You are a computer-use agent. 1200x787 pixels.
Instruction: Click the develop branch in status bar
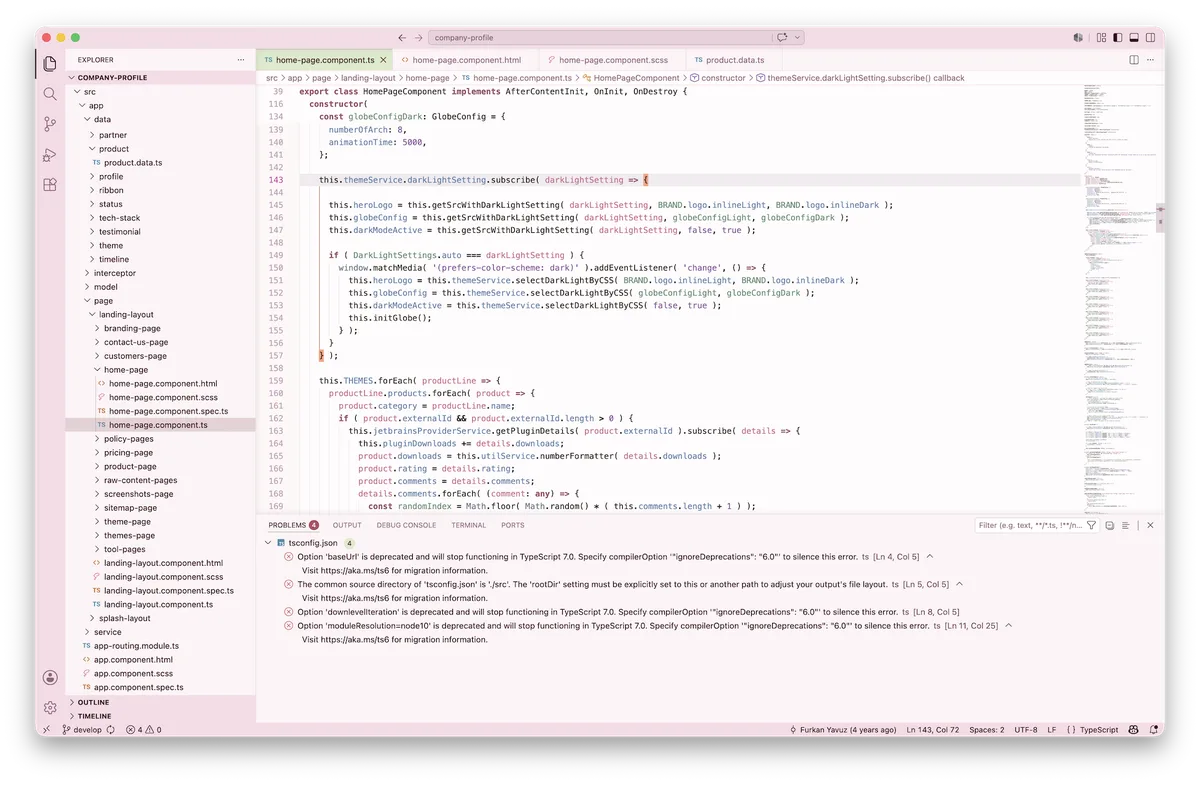tap(81, 730)
